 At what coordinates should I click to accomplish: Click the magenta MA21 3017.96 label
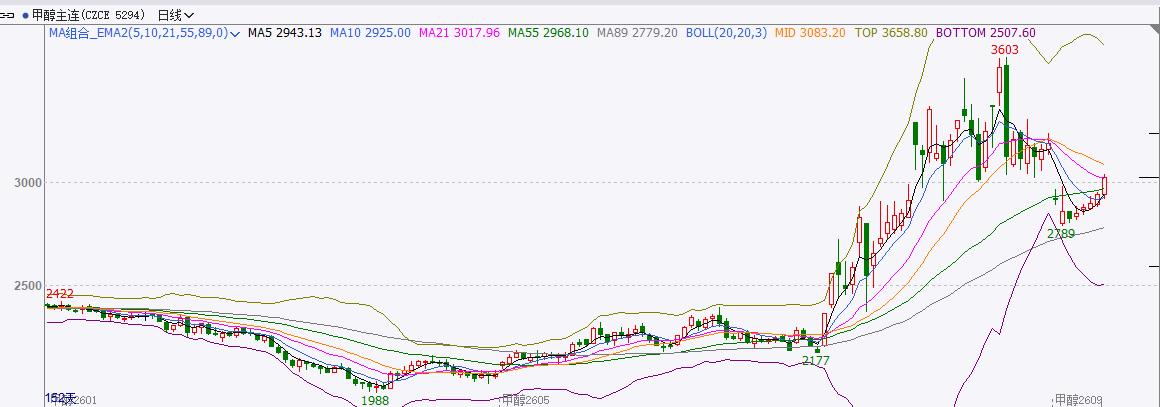point(458,33)
